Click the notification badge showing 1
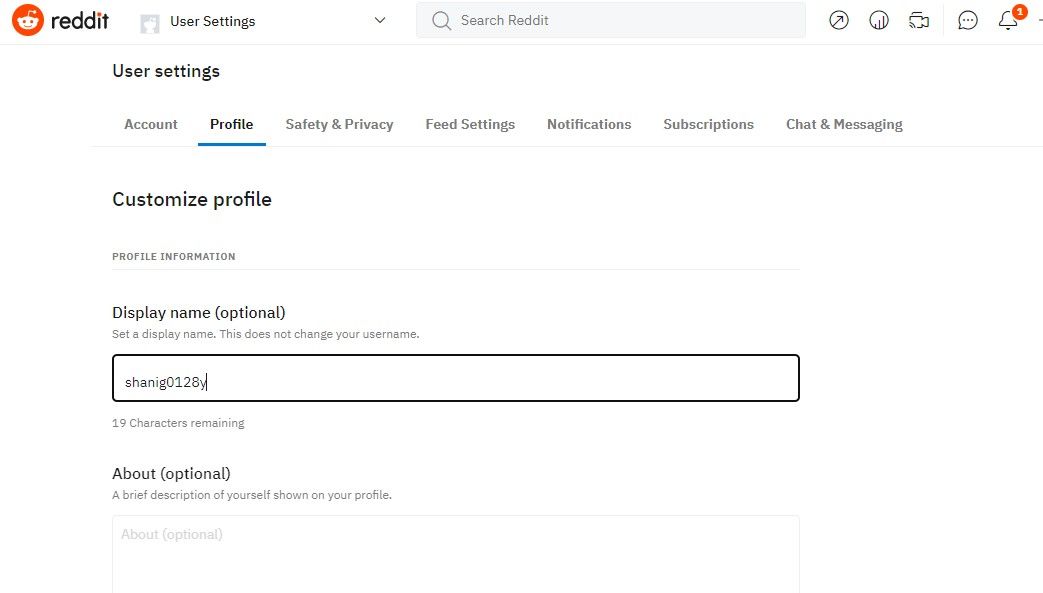This screenshot has width=1043, height=593. click(x=1019, y=11)
